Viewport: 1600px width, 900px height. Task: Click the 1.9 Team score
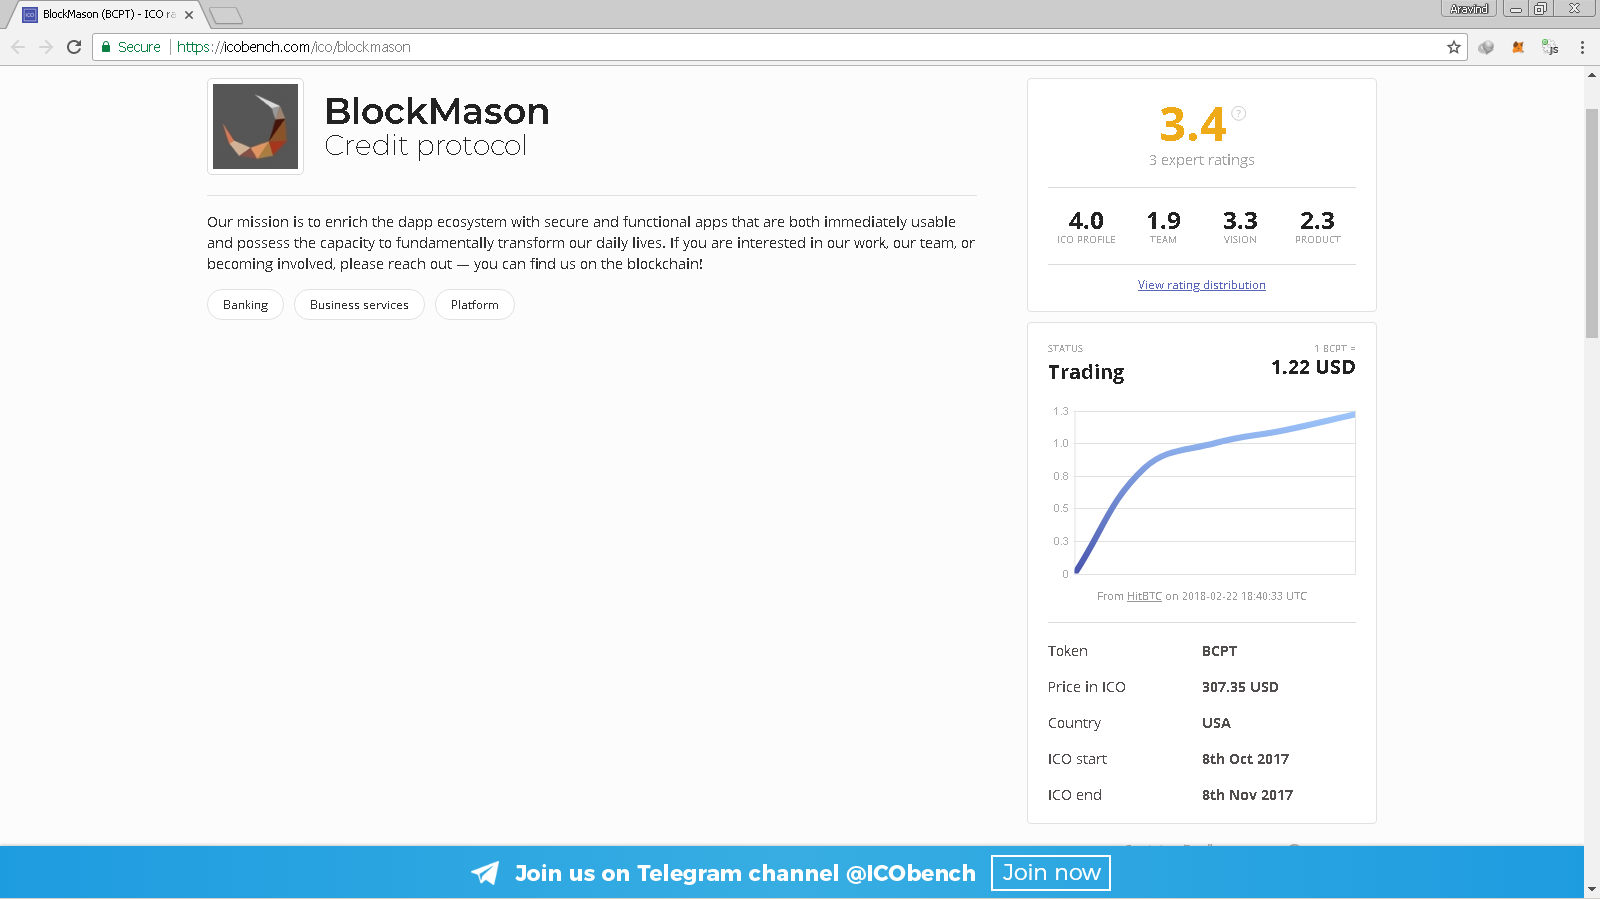(1163, 221)
